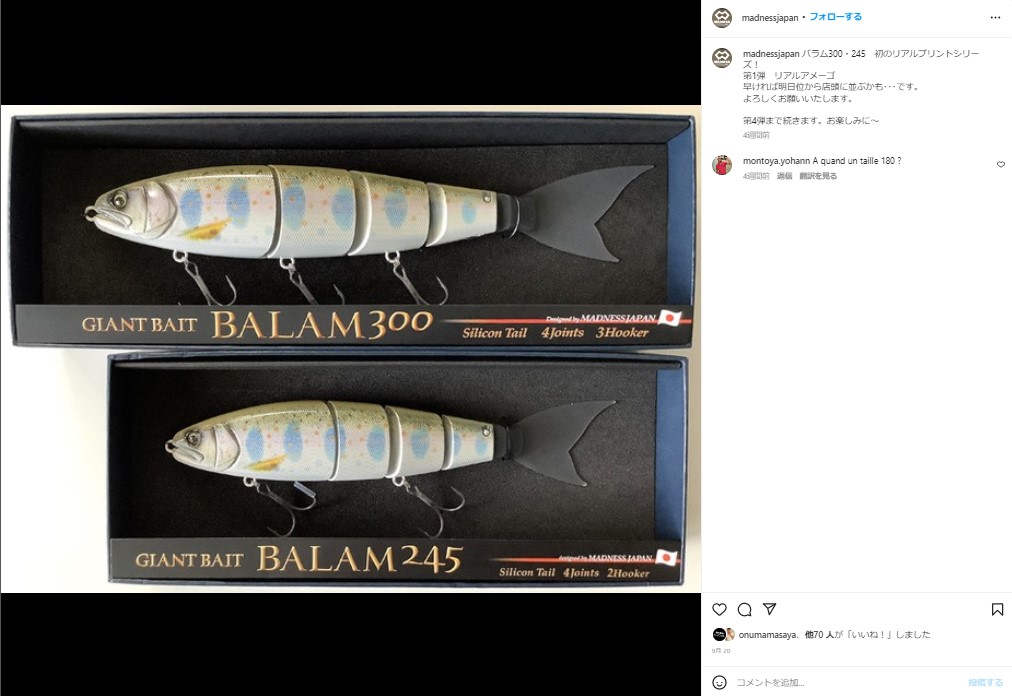Open the emoji picker smiley icon
The image size is (1012, 696).
719,682
